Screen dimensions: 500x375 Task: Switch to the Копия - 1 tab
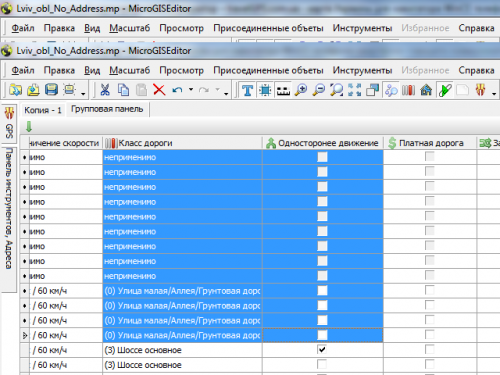[43, 110]
